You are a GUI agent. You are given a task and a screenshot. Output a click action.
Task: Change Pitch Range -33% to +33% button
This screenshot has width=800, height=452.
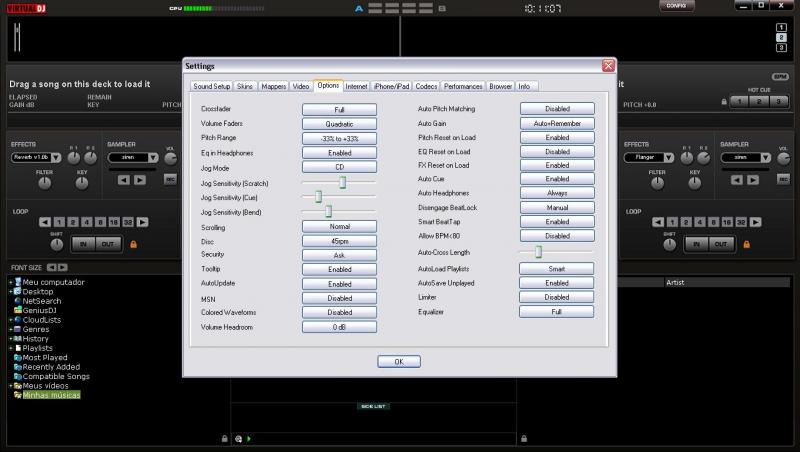(x=339, y=138)
